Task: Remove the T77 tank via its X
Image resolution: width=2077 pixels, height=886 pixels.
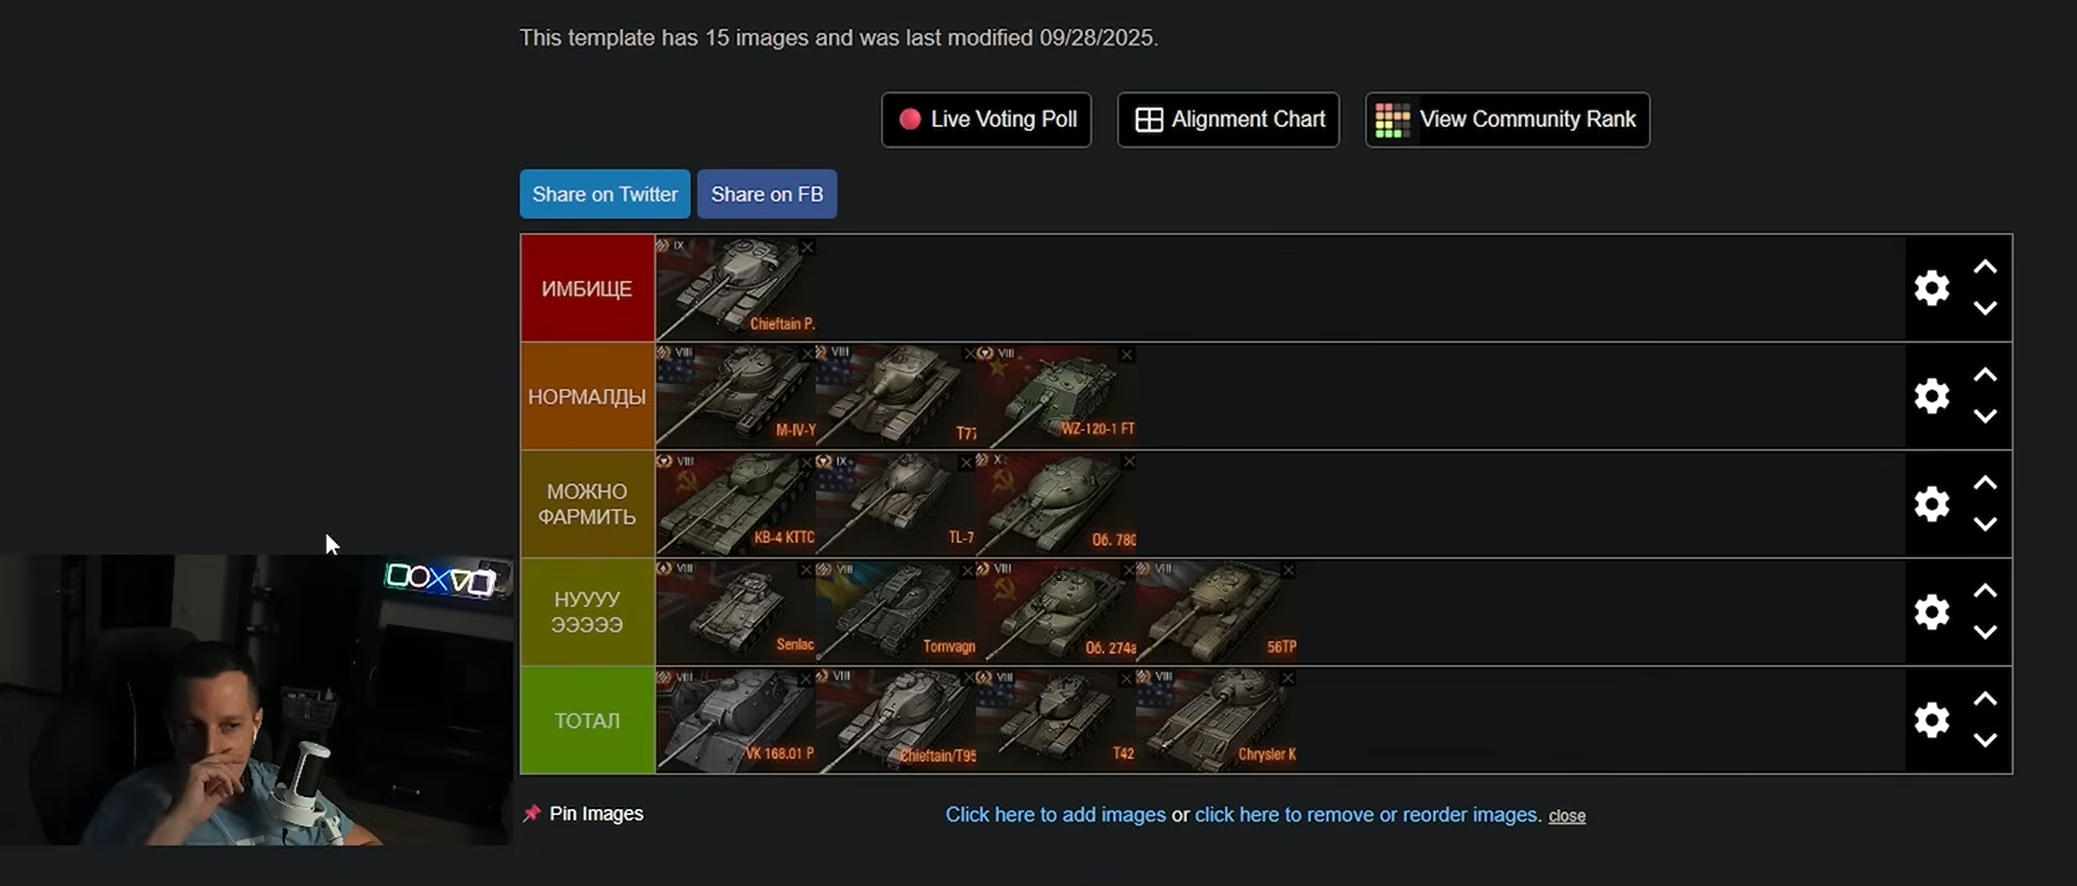Action: click(x=968, y=354)
